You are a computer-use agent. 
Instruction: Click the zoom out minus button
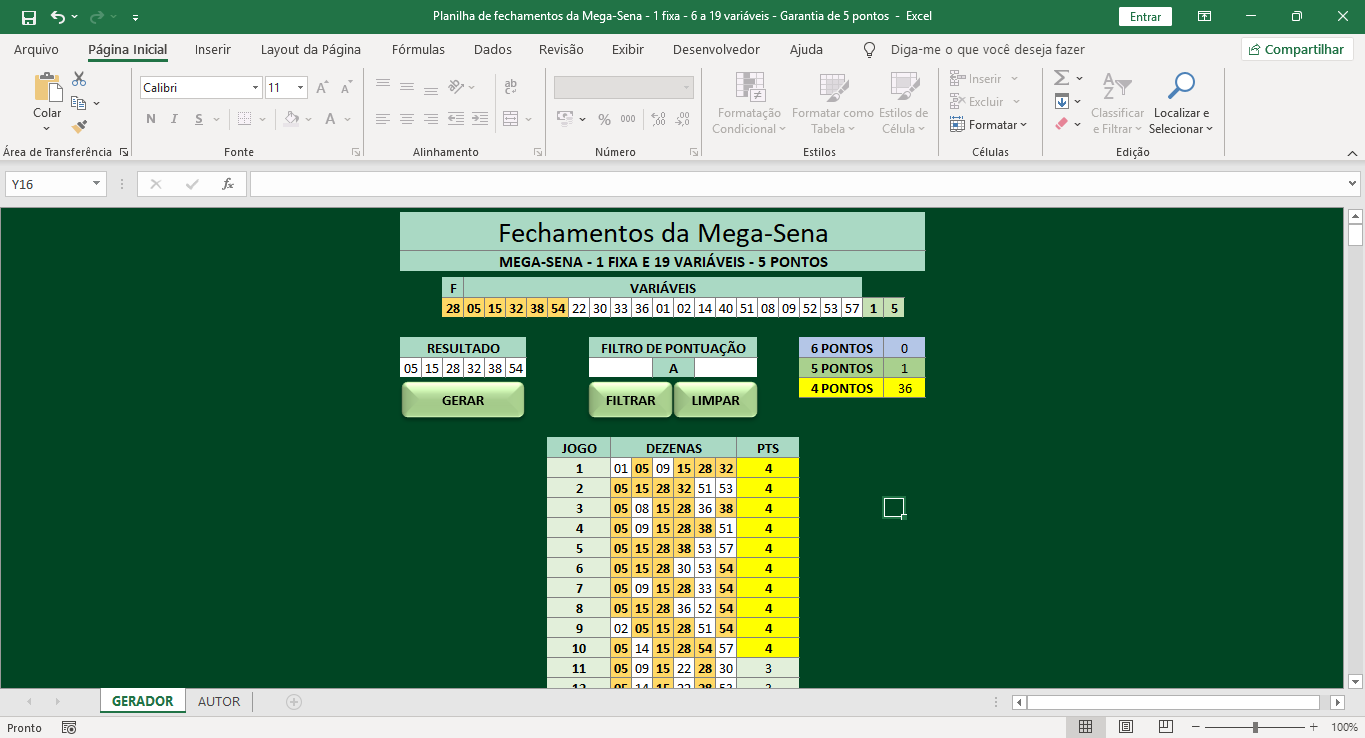coord(1195,727)
